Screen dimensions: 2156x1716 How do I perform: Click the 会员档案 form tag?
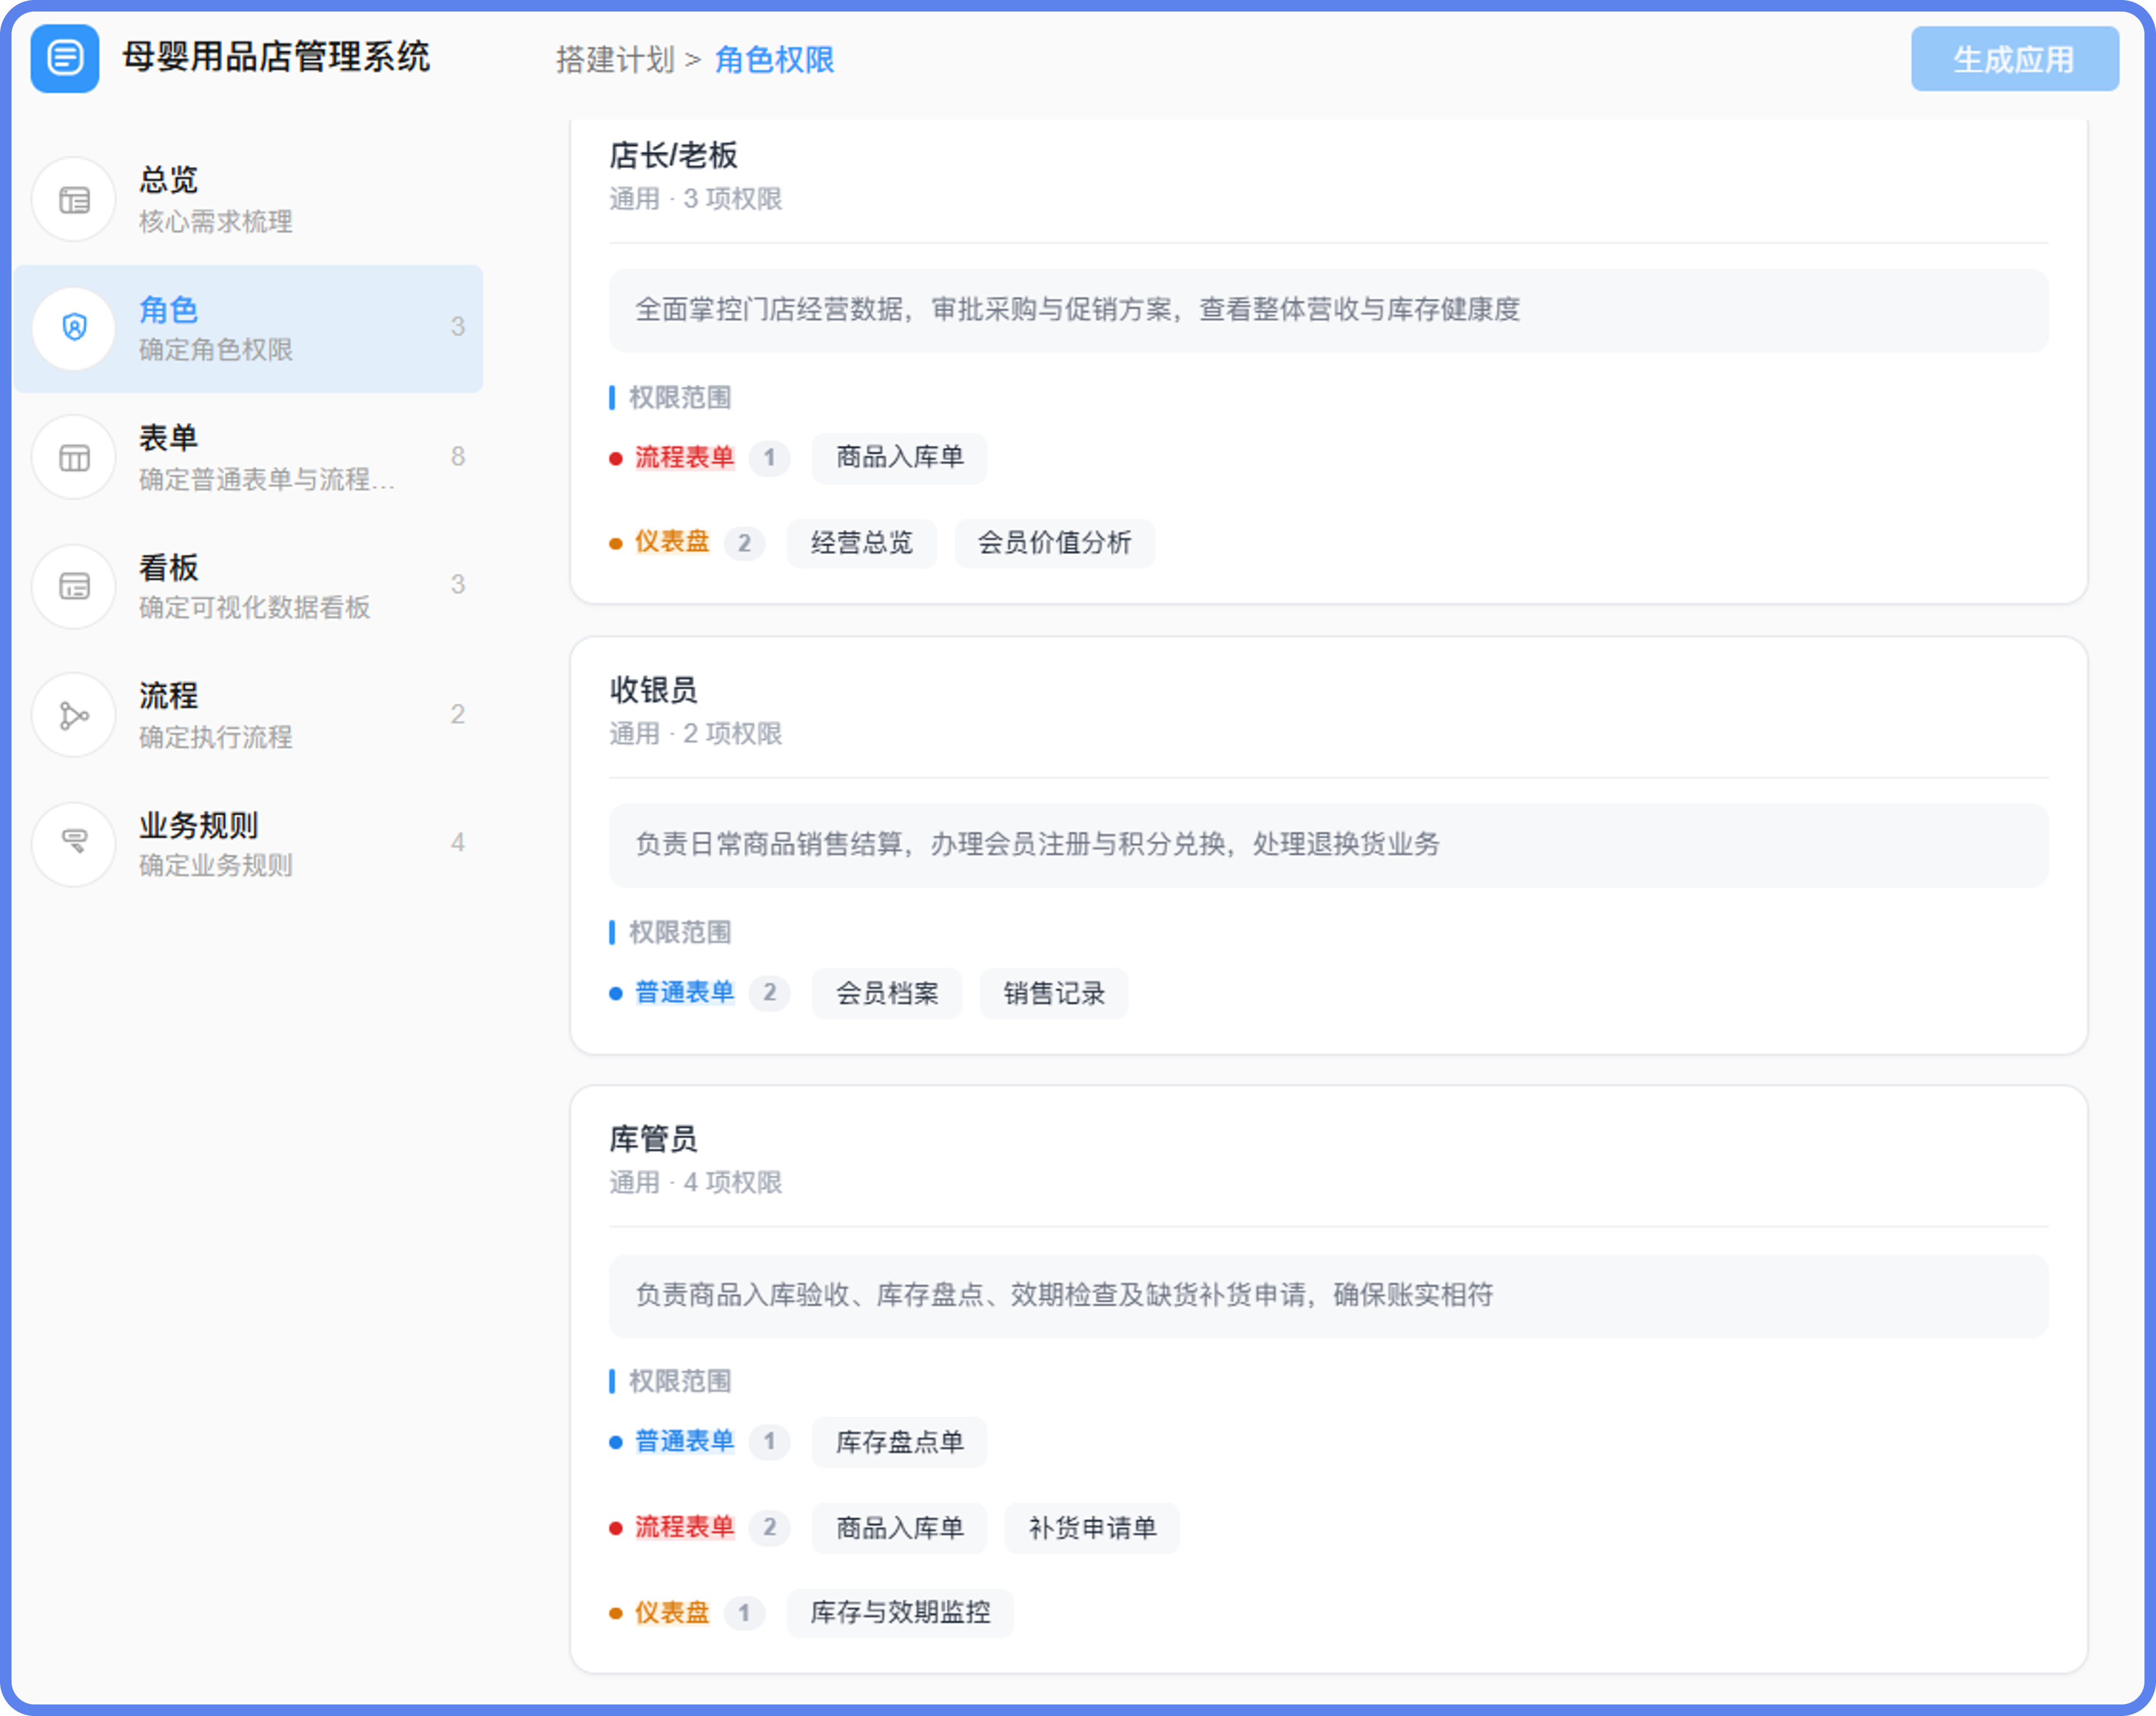point(886,993)
